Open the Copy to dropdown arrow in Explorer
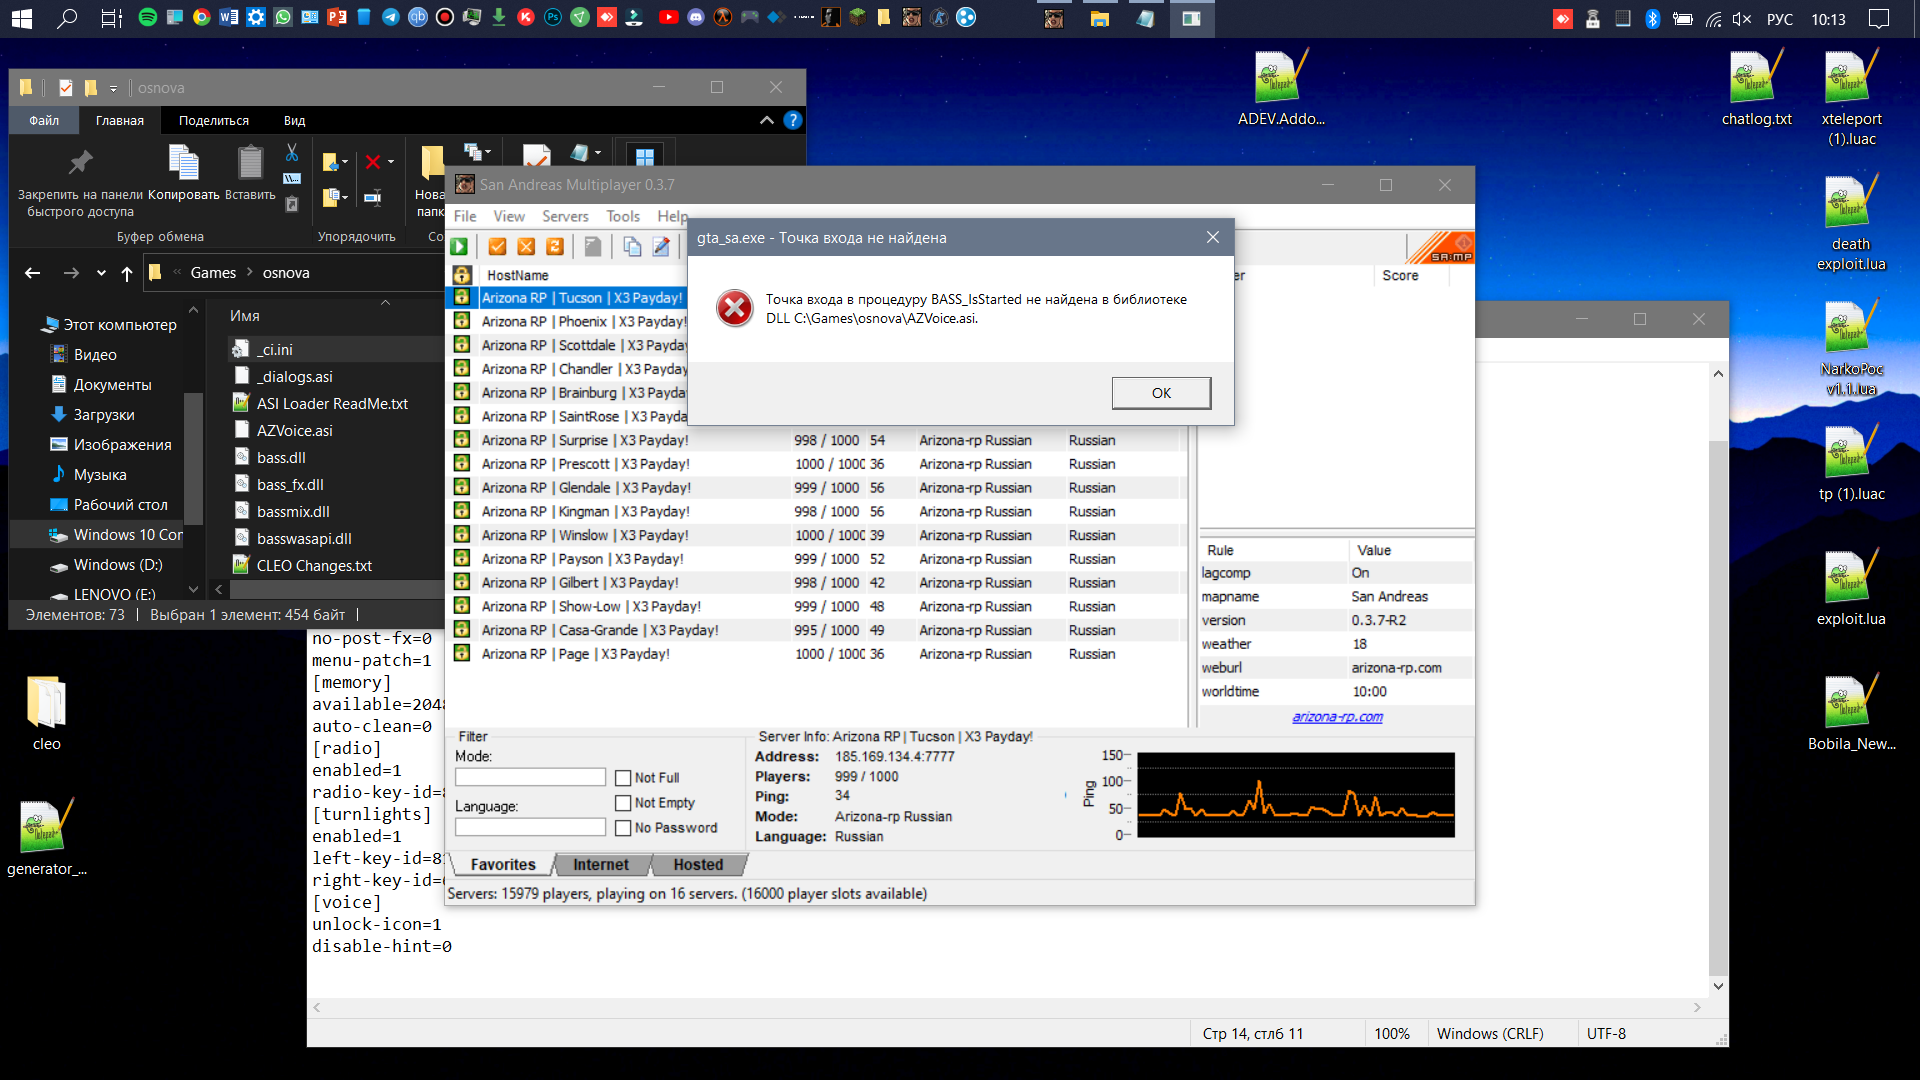 [x=345, y=197]
